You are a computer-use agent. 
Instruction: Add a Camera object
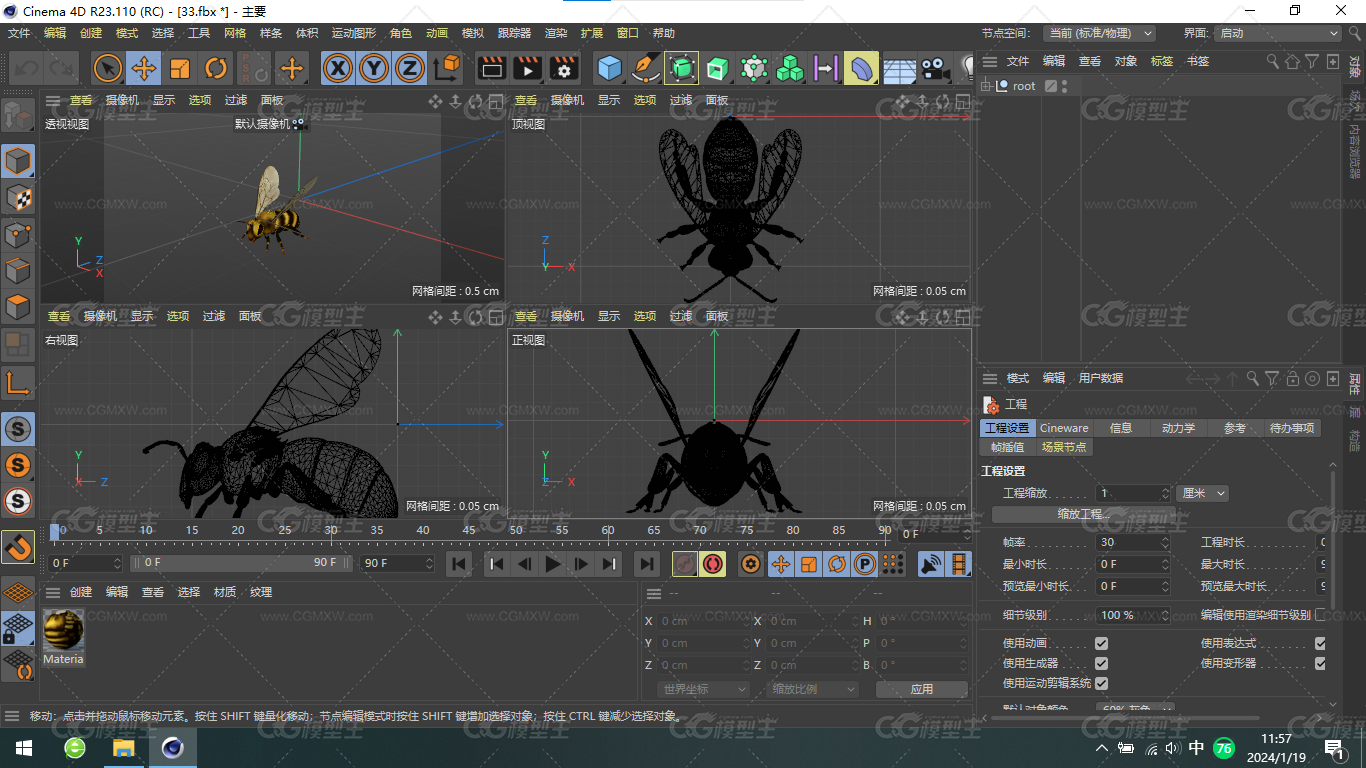934,69
